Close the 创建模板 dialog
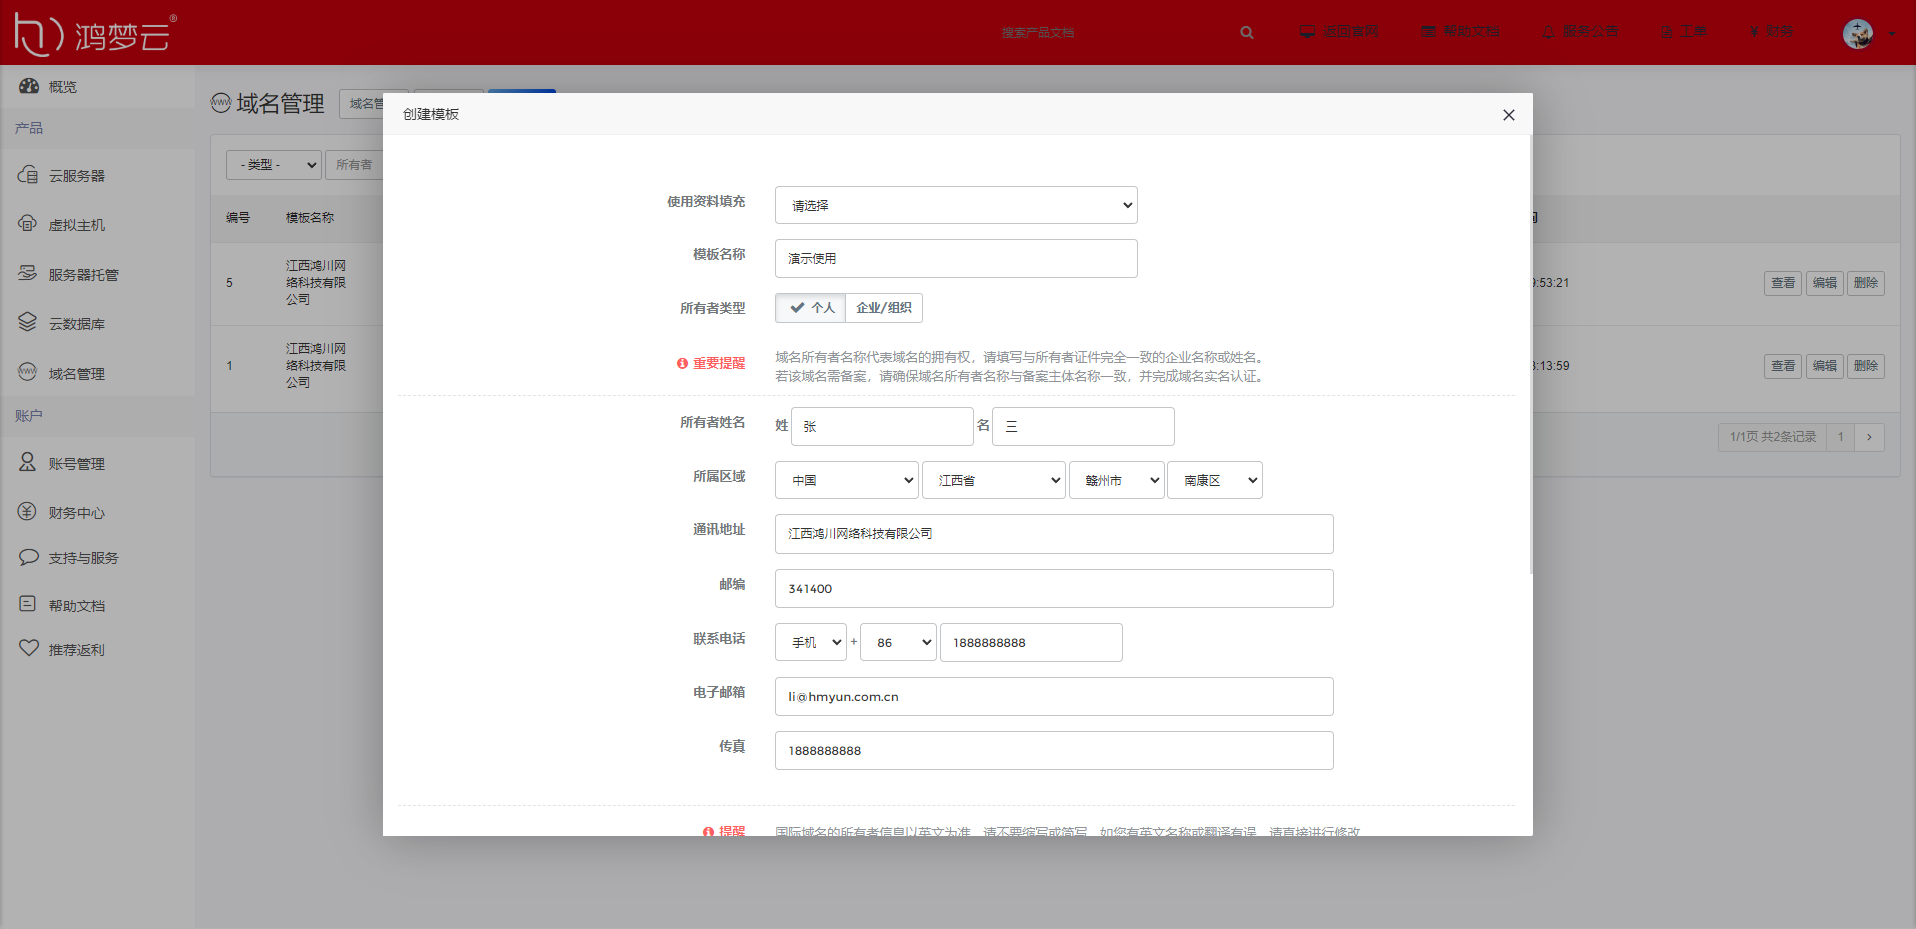Viewport: 1916px width, 929px height. 1508,115
